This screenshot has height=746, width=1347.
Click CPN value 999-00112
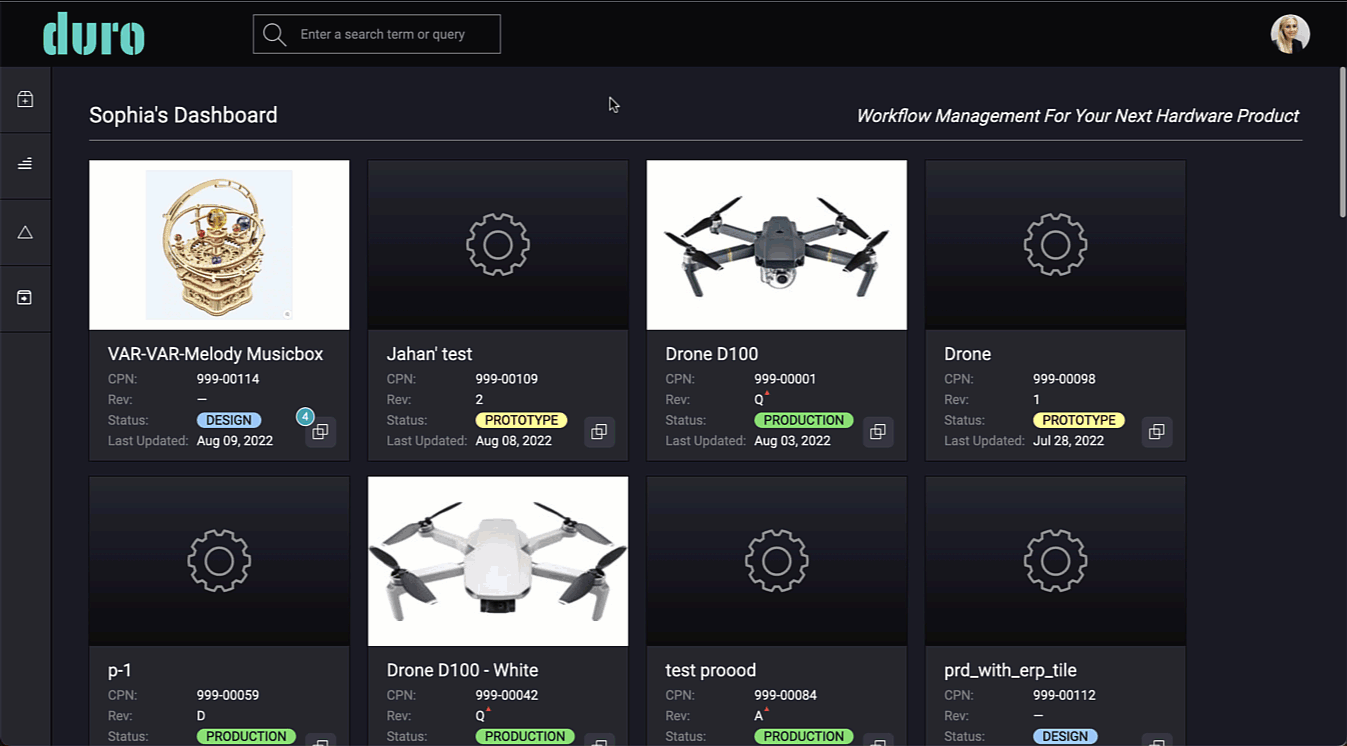[x=1064, y=695]
